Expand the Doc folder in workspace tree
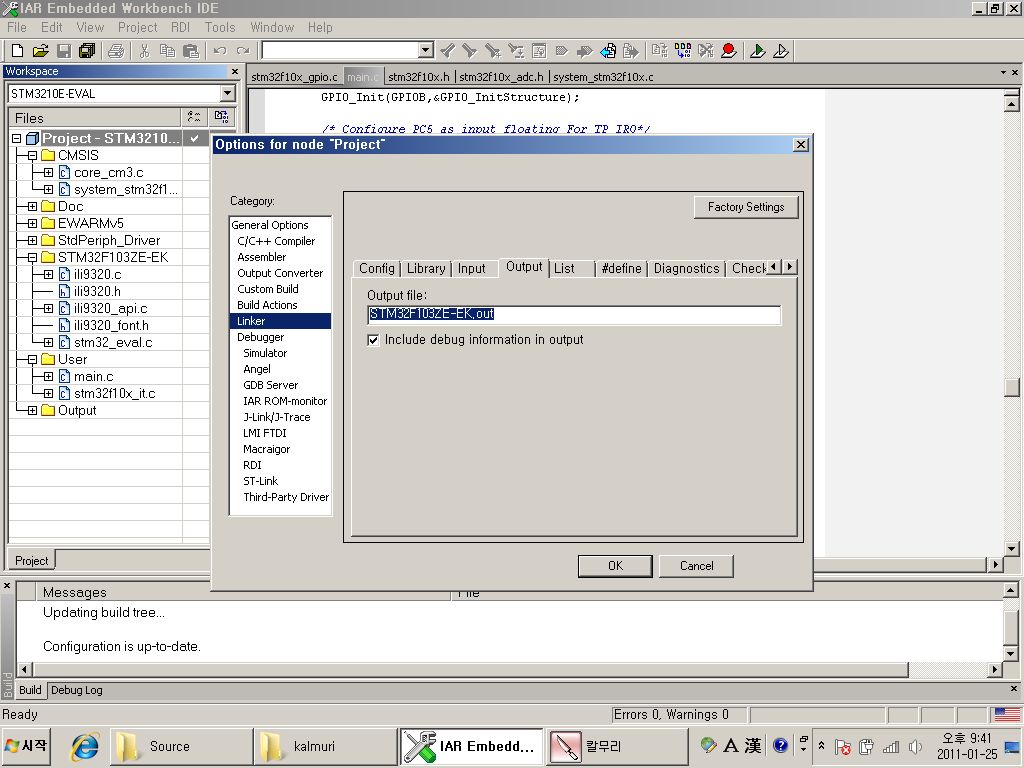Image resolution: width=1024 pixels, height=768 pixels. [x=32, y=206]
